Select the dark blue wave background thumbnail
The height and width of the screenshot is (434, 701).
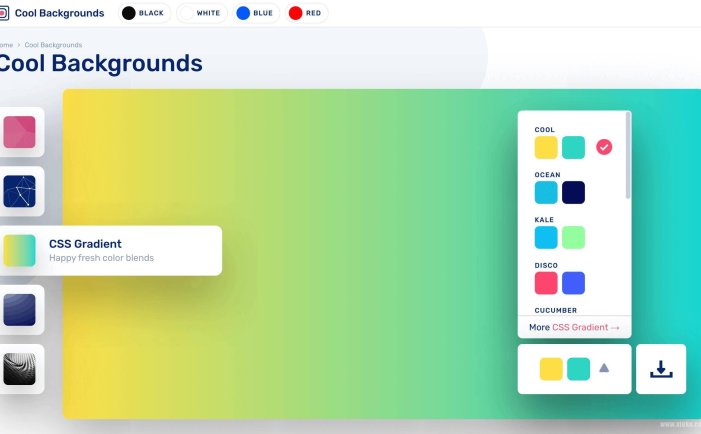(19, 310)
